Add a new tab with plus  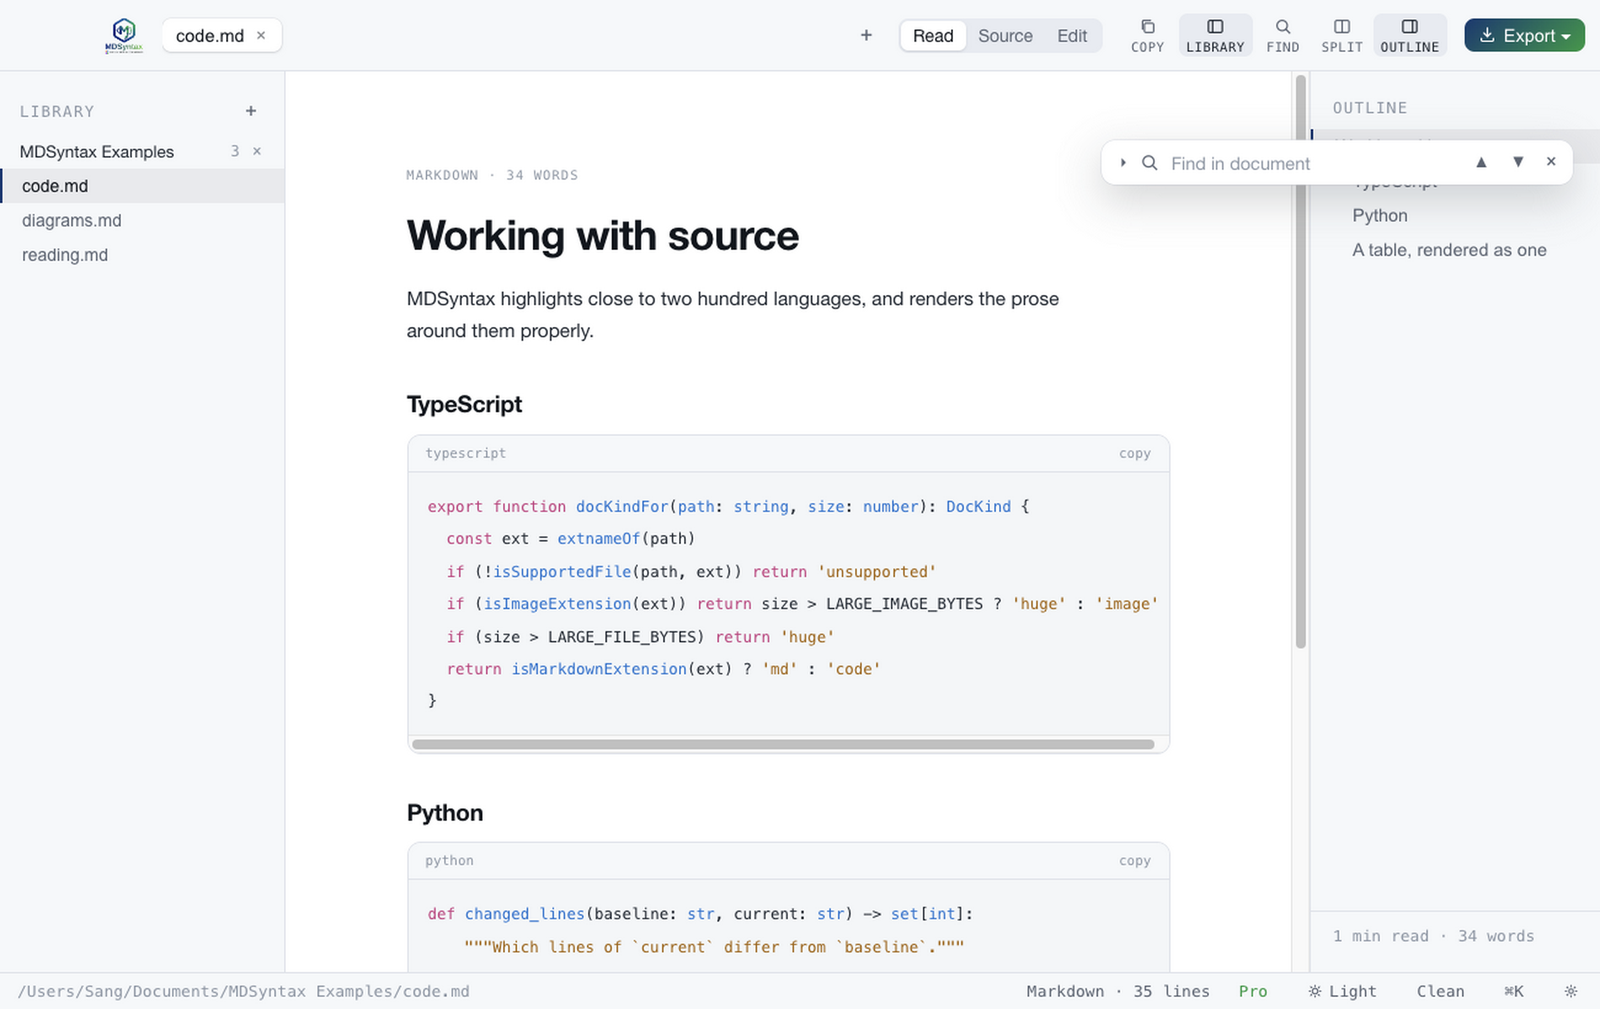point(866,35)
